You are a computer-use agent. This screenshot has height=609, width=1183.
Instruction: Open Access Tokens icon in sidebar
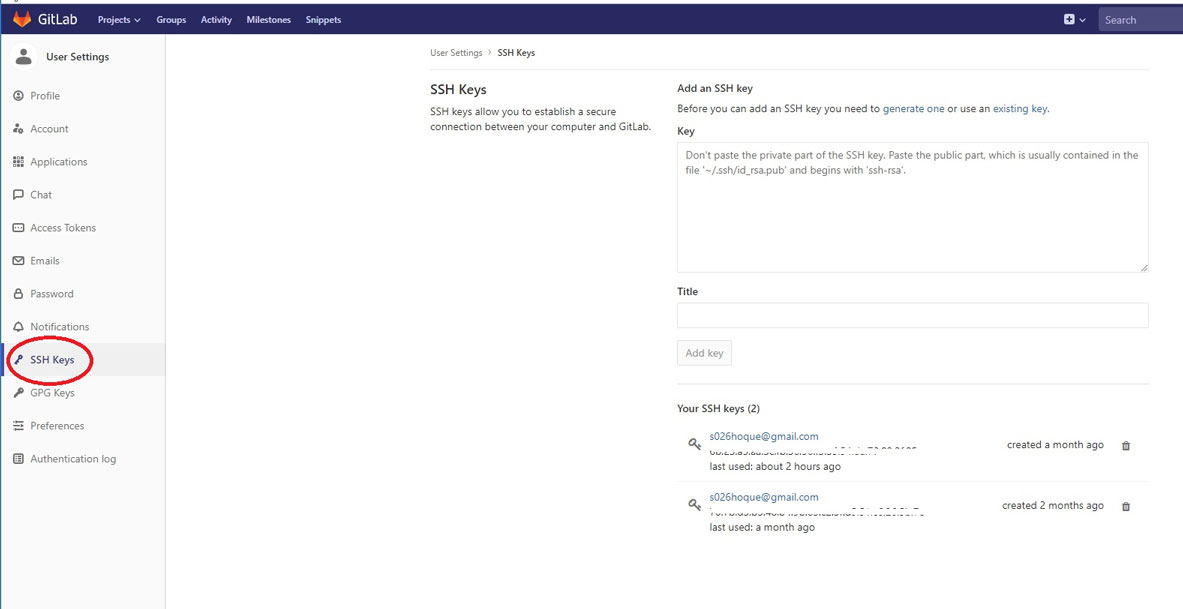pos(19,228)
